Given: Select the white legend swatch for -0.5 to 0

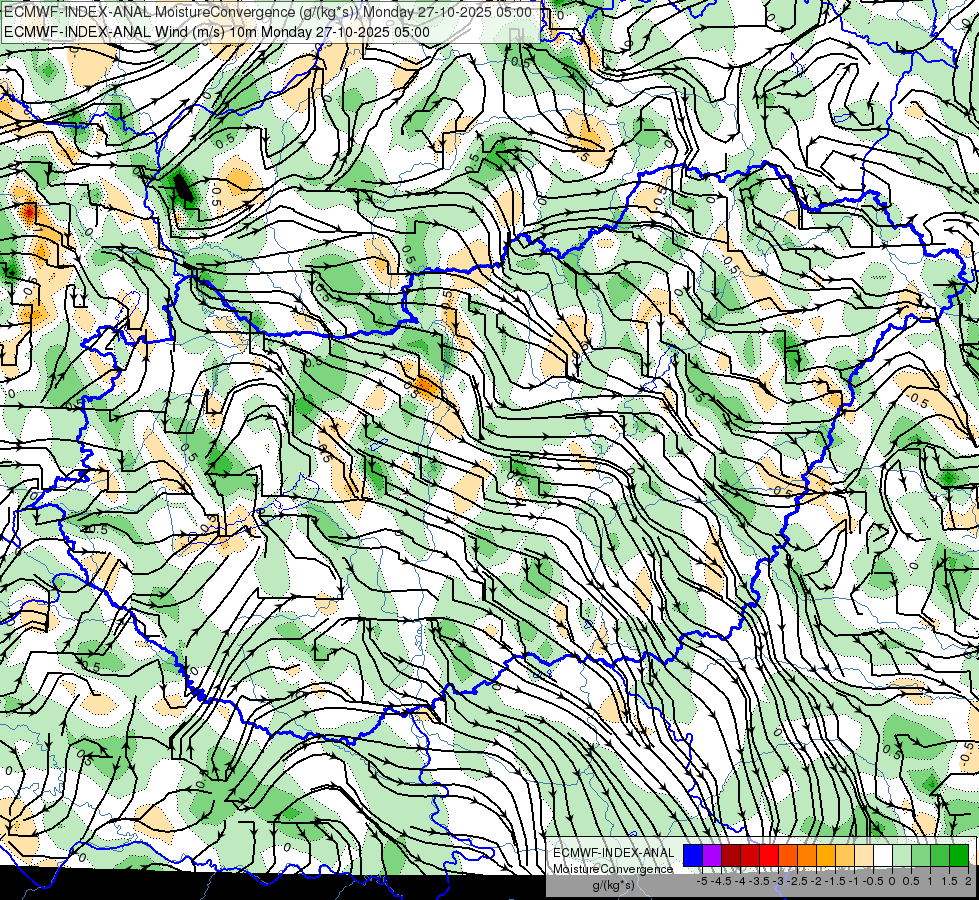Looking at the screenshot, I should [883, 855].
